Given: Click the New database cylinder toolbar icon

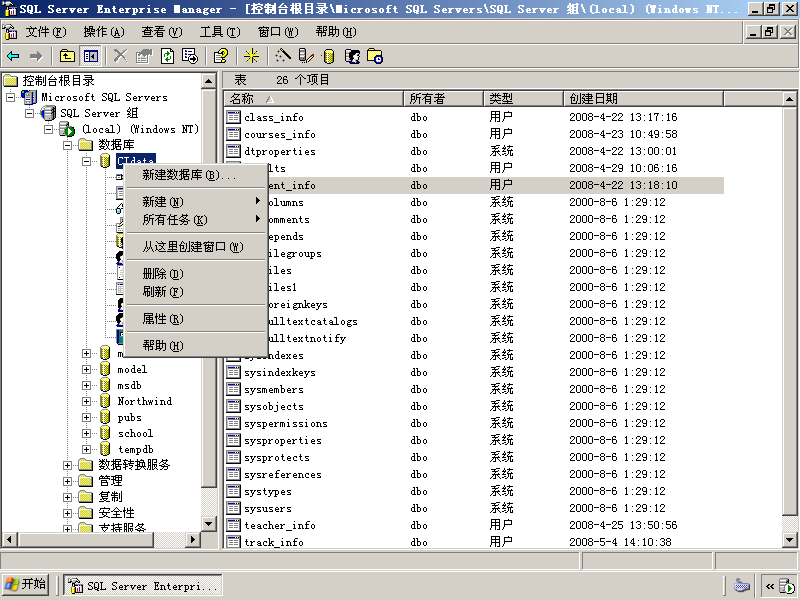Looking at the screenshot, I should pos(329,56).
